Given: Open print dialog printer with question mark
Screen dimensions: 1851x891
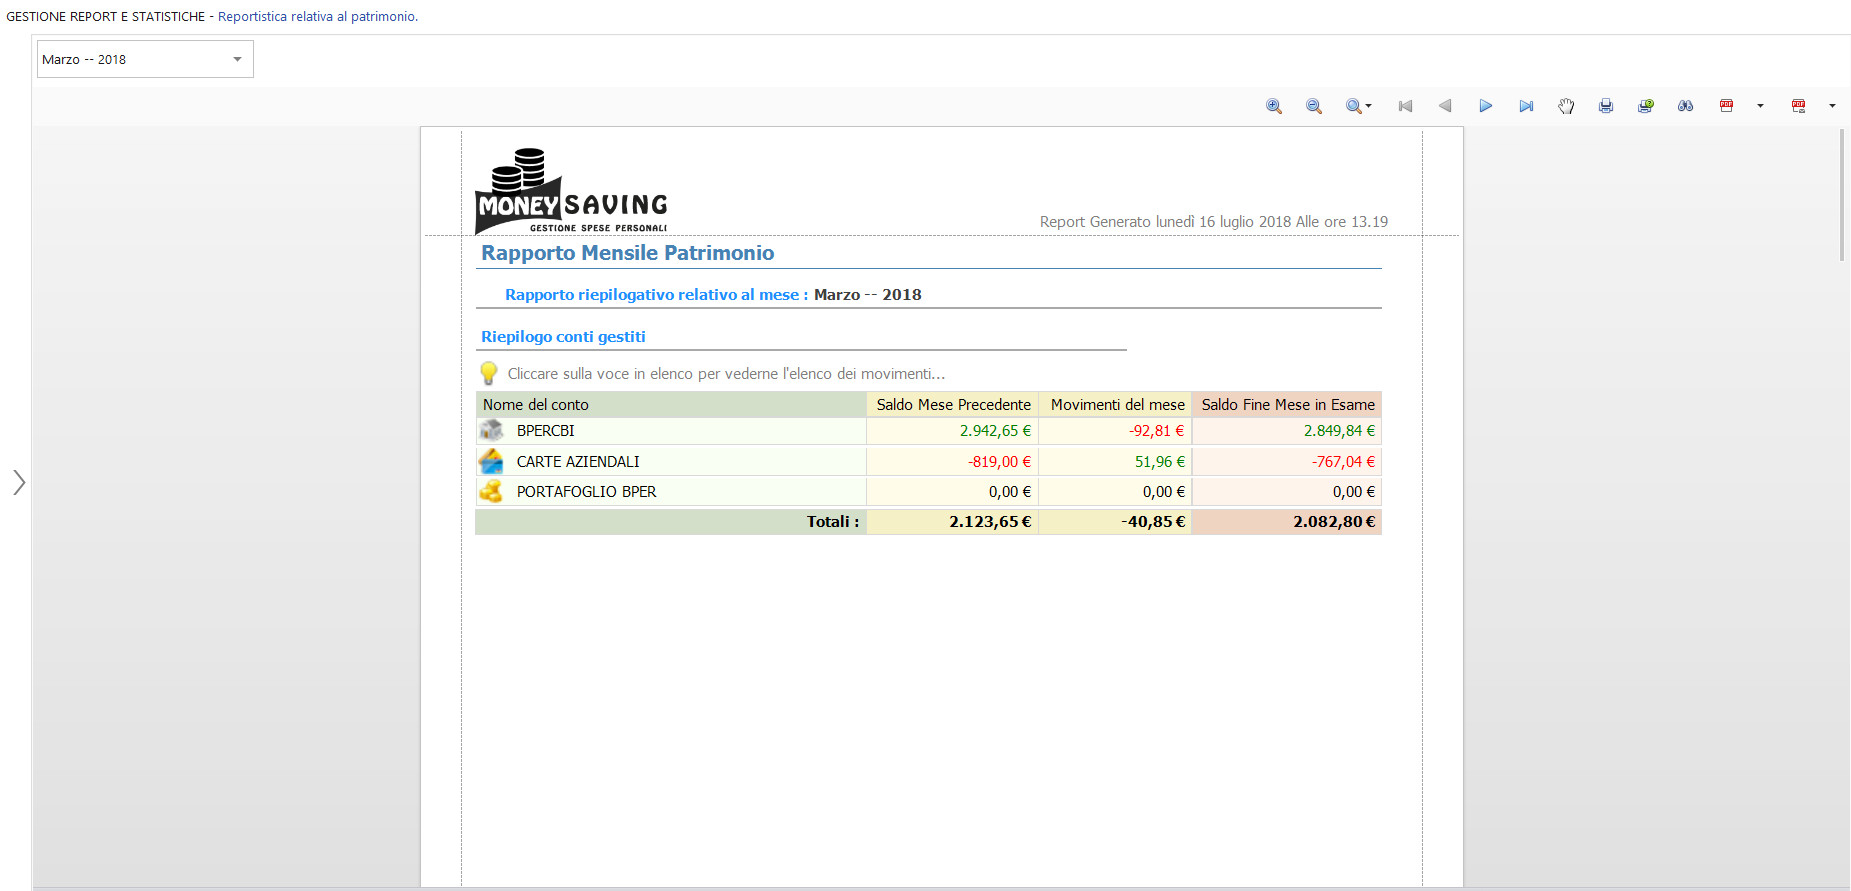Looking at the screenshot, I should (1646, 106).
